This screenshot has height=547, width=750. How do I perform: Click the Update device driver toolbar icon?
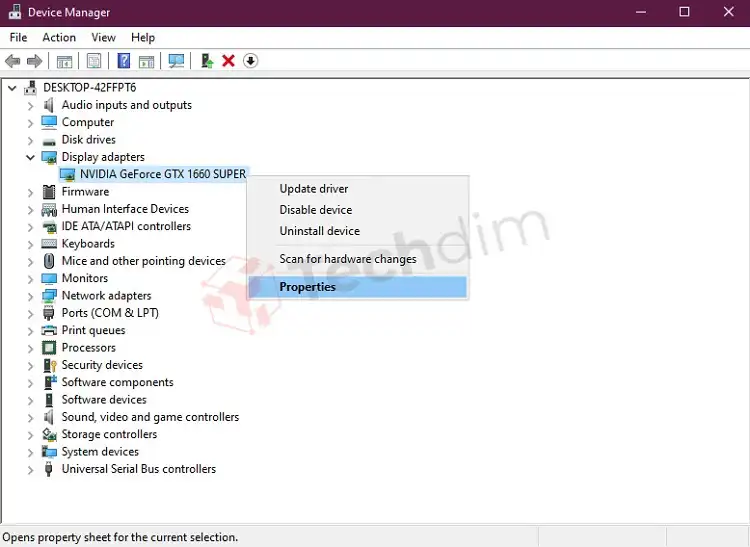pyautogui.click(x=207, y=61)
